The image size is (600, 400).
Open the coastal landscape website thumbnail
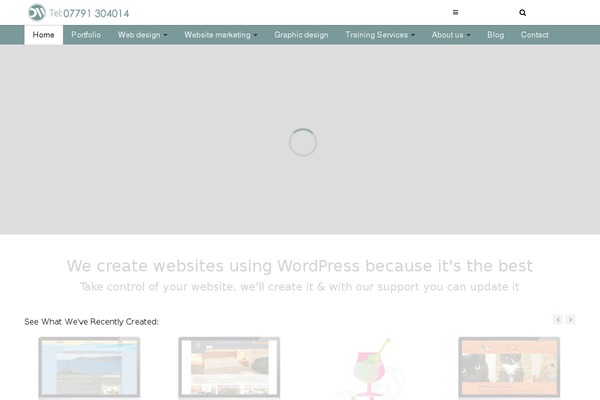pyautogui.click(x=89, y=368)
